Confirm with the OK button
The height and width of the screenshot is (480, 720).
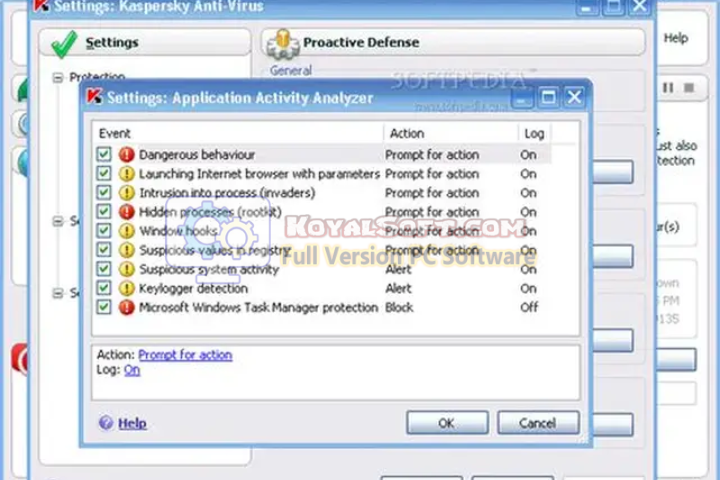447,423
